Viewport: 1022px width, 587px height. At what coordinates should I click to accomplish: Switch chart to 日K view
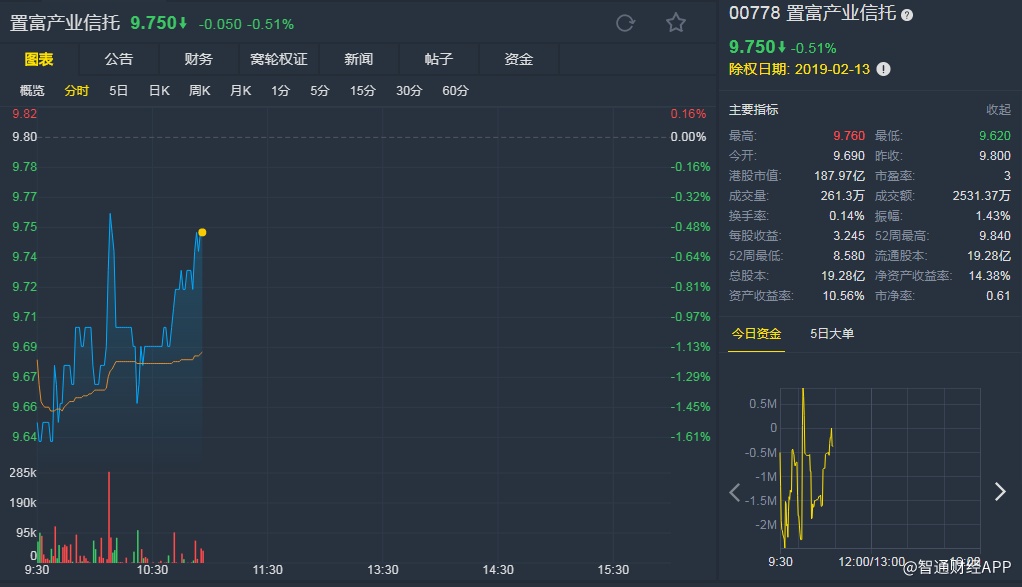coord(159,91)
